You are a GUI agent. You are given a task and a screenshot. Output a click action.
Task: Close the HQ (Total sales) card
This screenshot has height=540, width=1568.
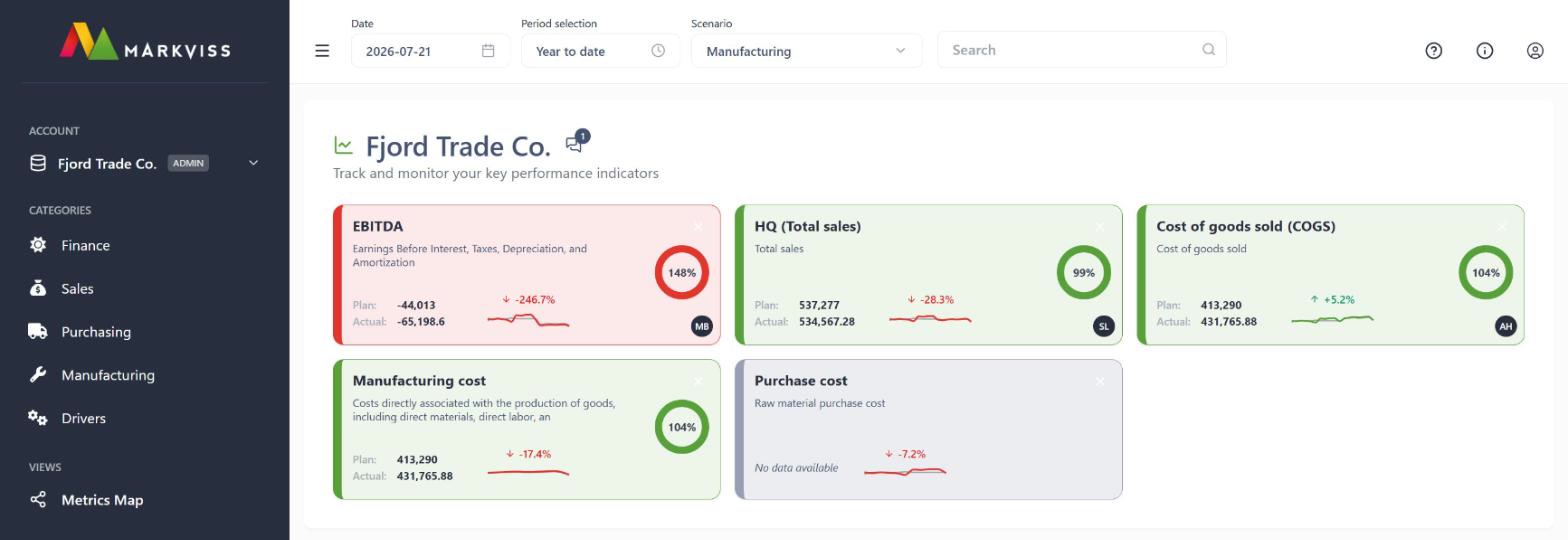(x=1100, y=227)
